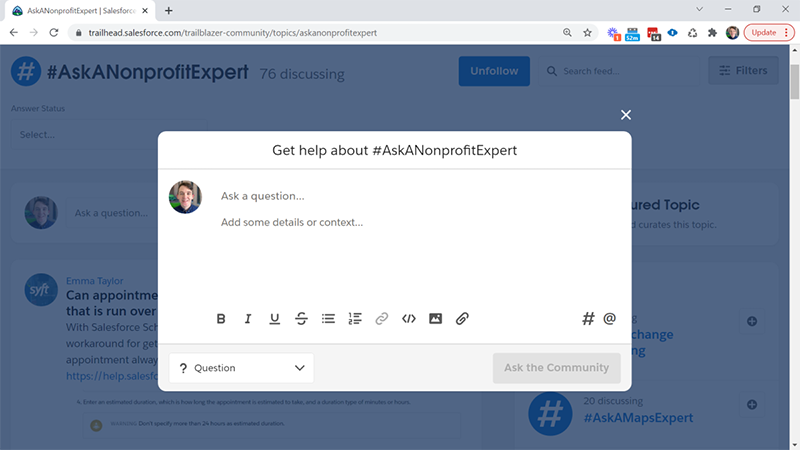Open the Filters panel

pos(743,70)
